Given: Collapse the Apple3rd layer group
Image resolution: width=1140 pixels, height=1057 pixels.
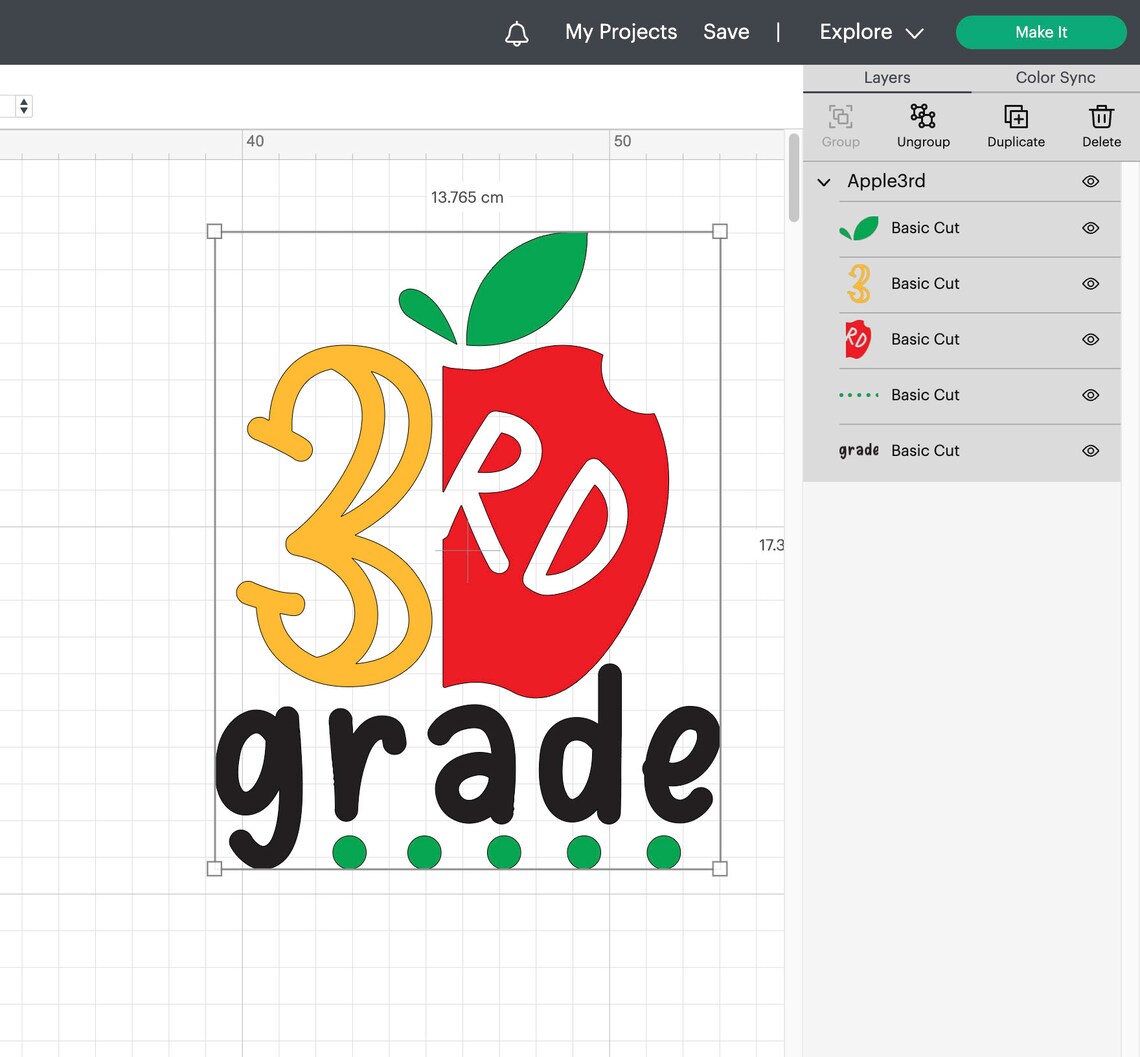Looking at the screenshot, I should click(x=823, y=181).
